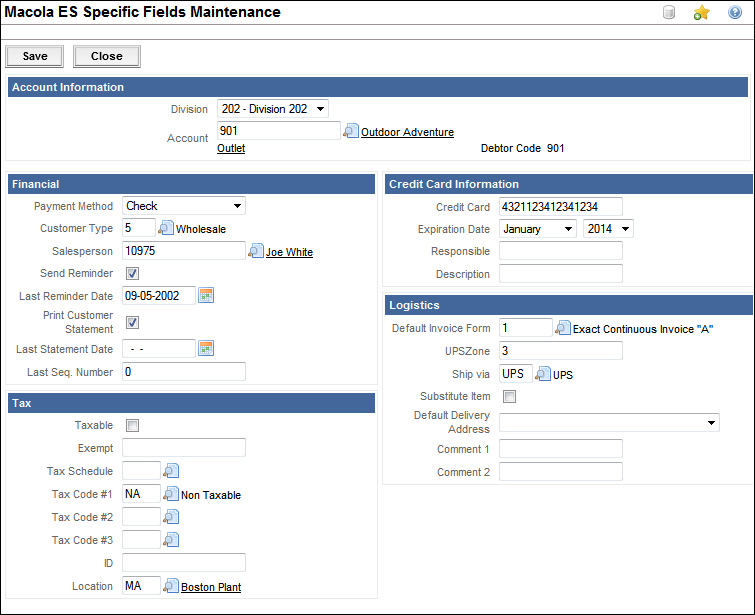Open the help question mark icon
Viewport: 755px width, 615px height.
click(735, 13)
